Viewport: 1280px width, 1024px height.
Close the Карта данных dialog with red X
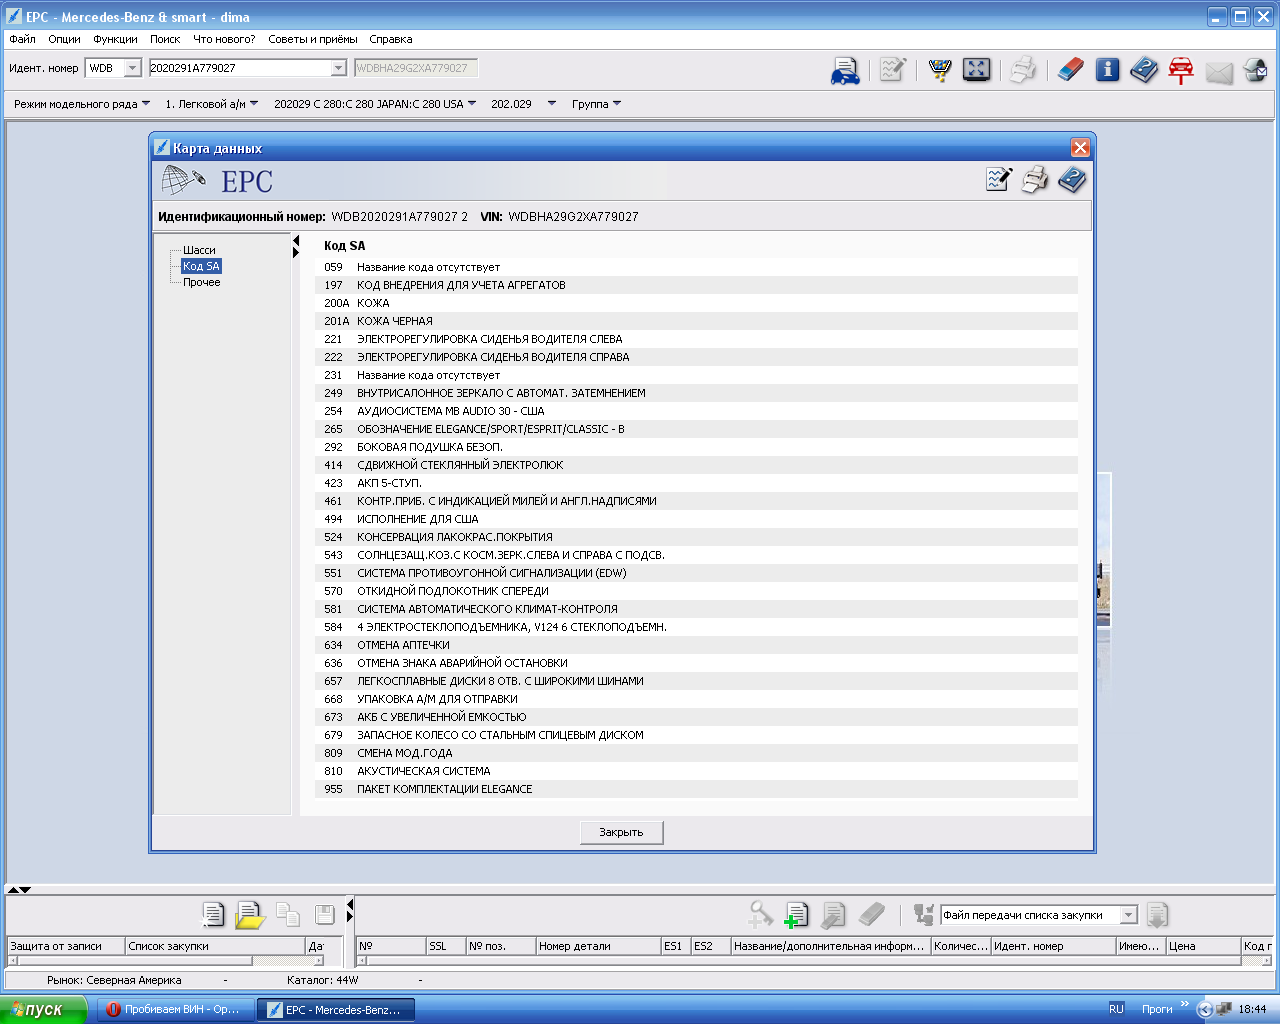pos(1080,148)
